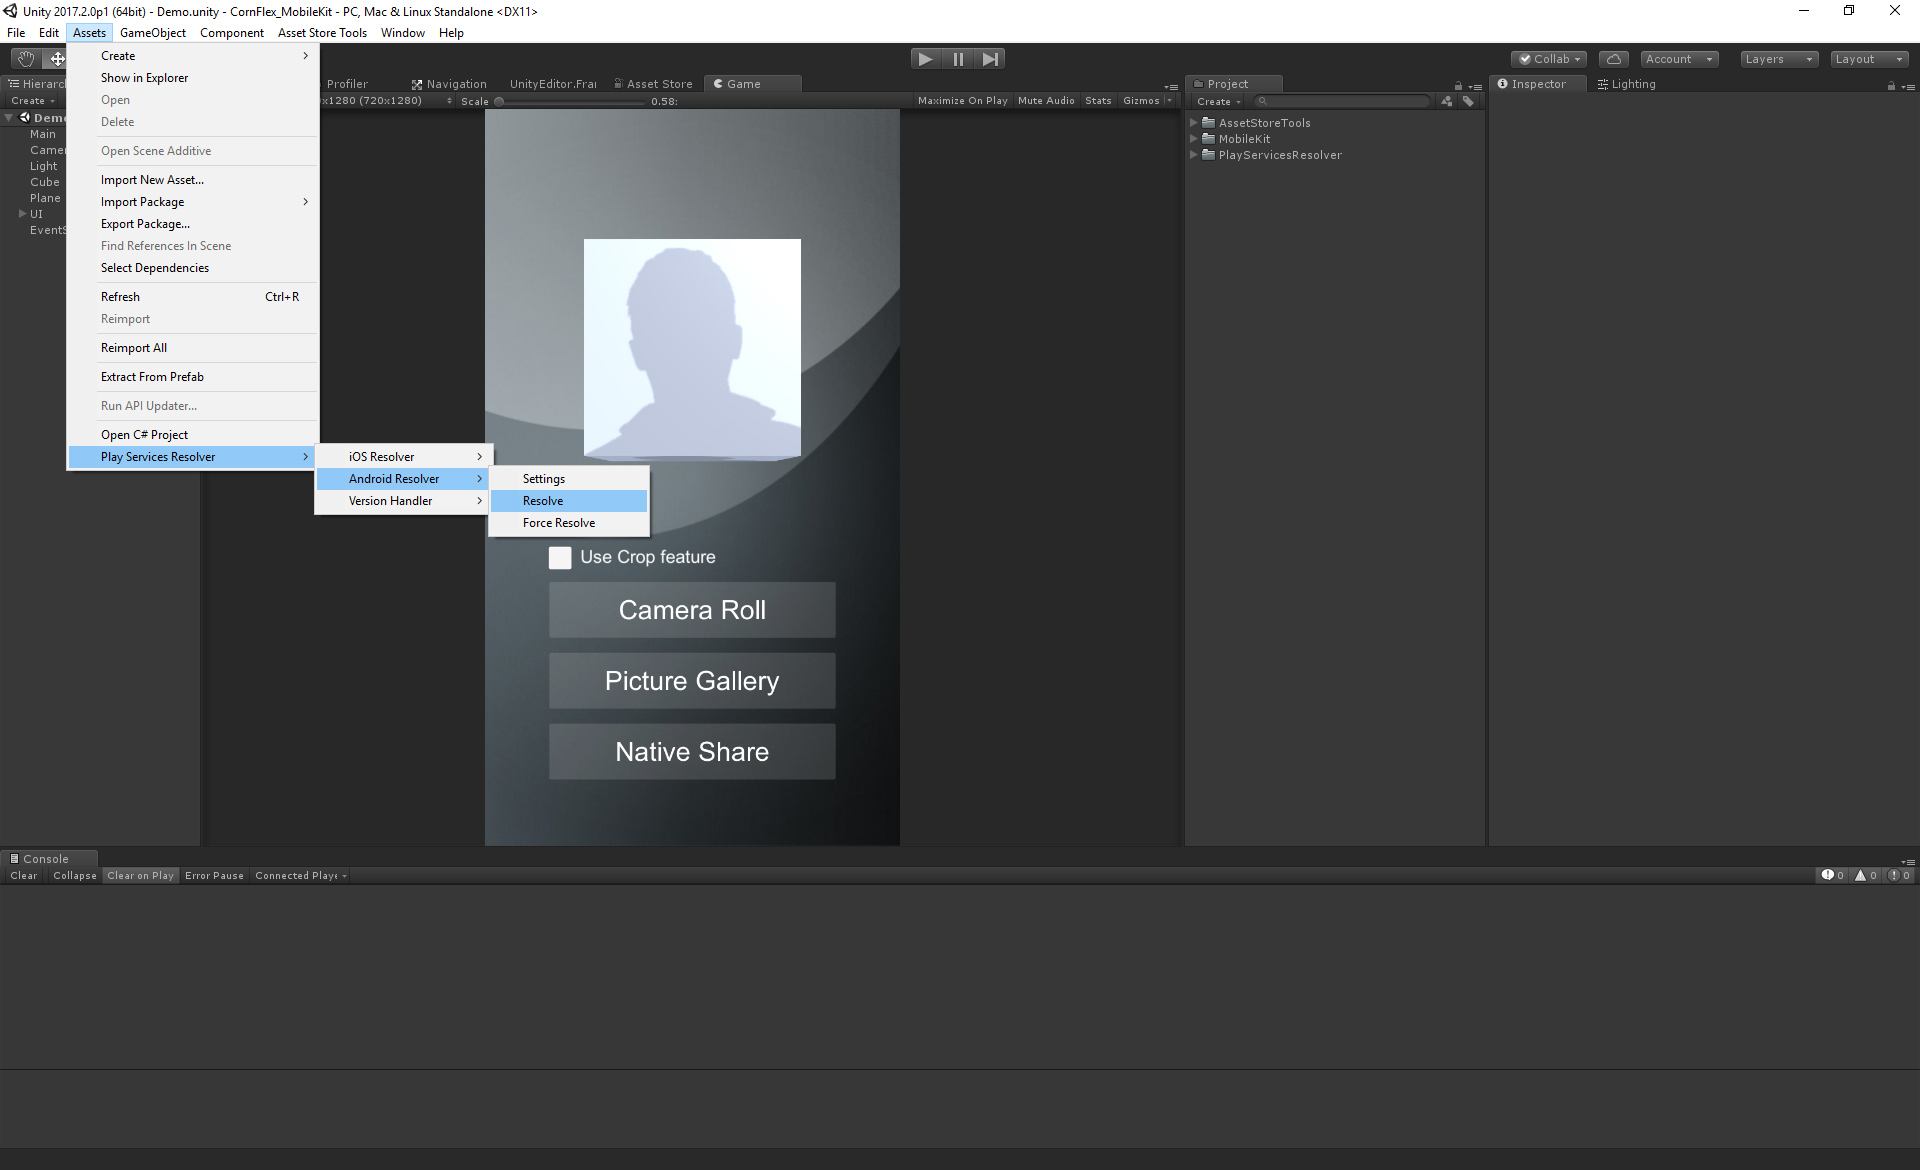
Task: Switch to the Profiler tab
Action: click(x=347, y=84)
